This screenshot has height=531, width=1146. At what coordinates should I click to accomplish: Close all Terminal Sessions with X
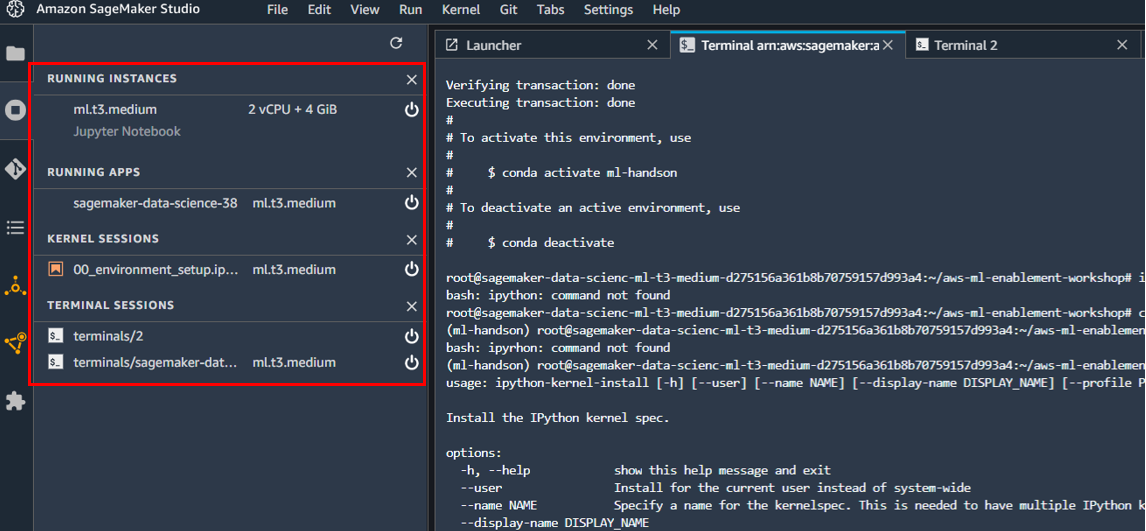pyautogui.click(x=411, y=305)
